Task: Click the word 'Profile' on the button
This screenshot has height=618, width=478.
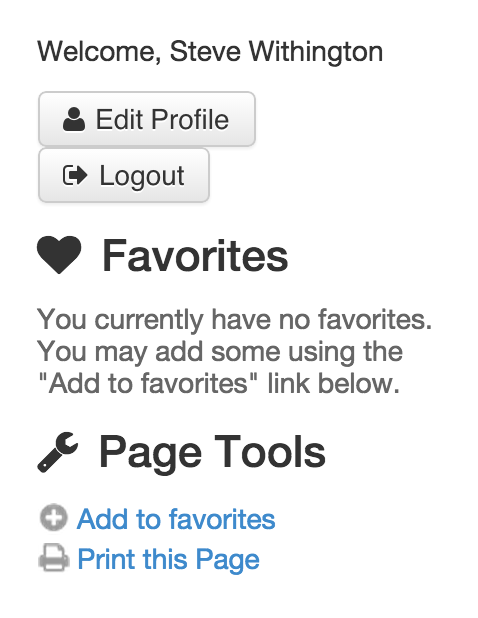Action: tap(190, 119)
